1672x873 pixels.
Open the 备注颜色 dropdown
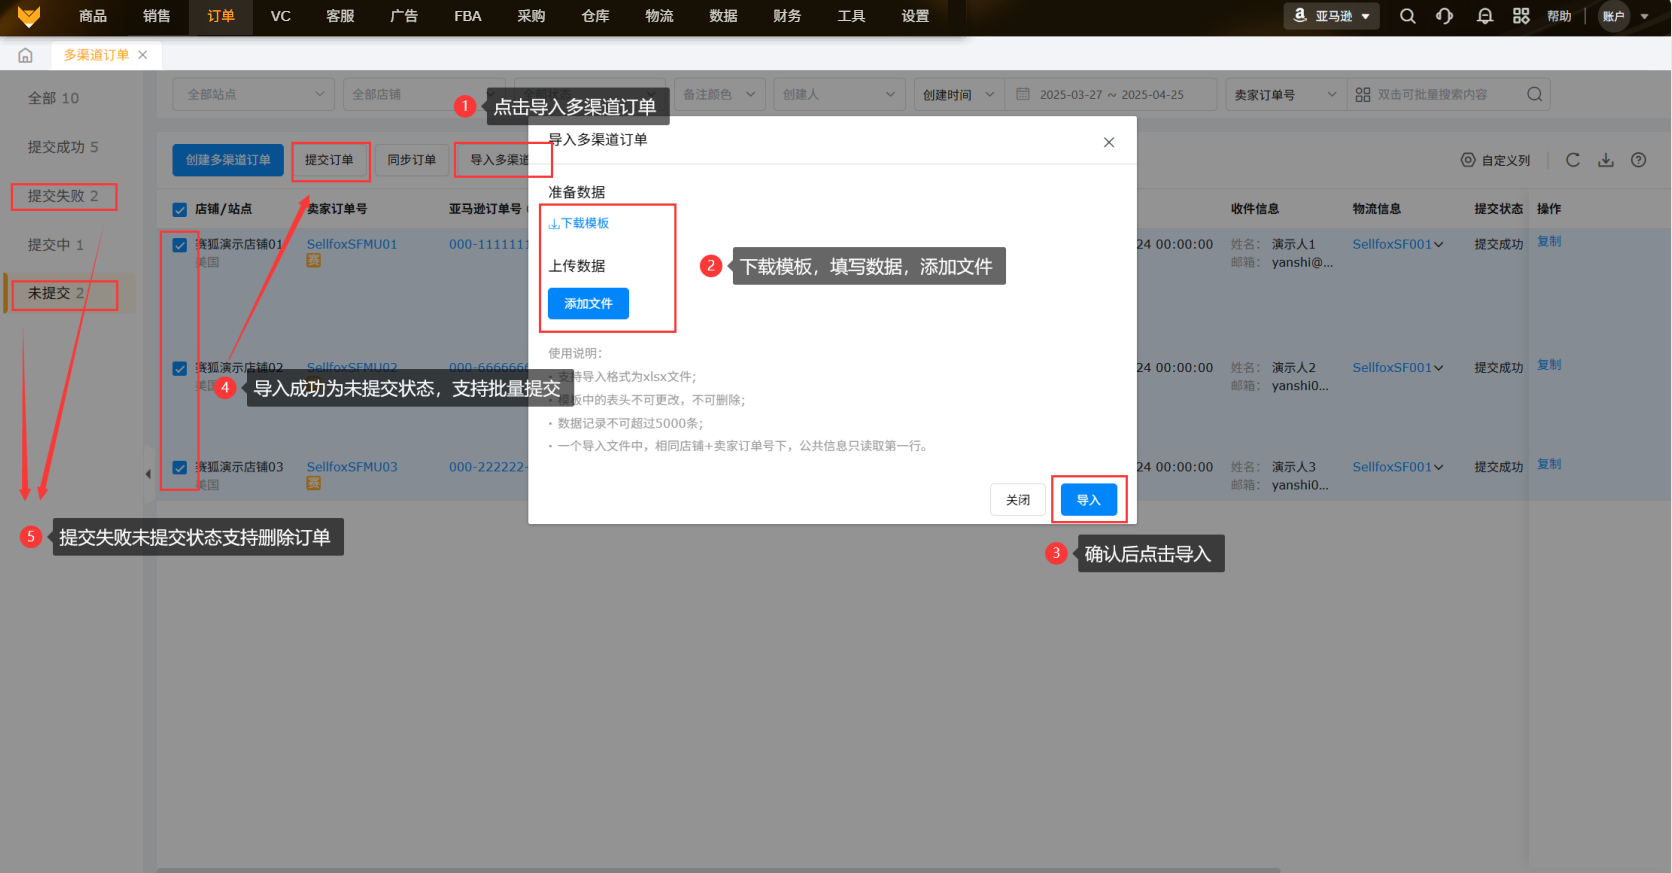click(720, 94)
